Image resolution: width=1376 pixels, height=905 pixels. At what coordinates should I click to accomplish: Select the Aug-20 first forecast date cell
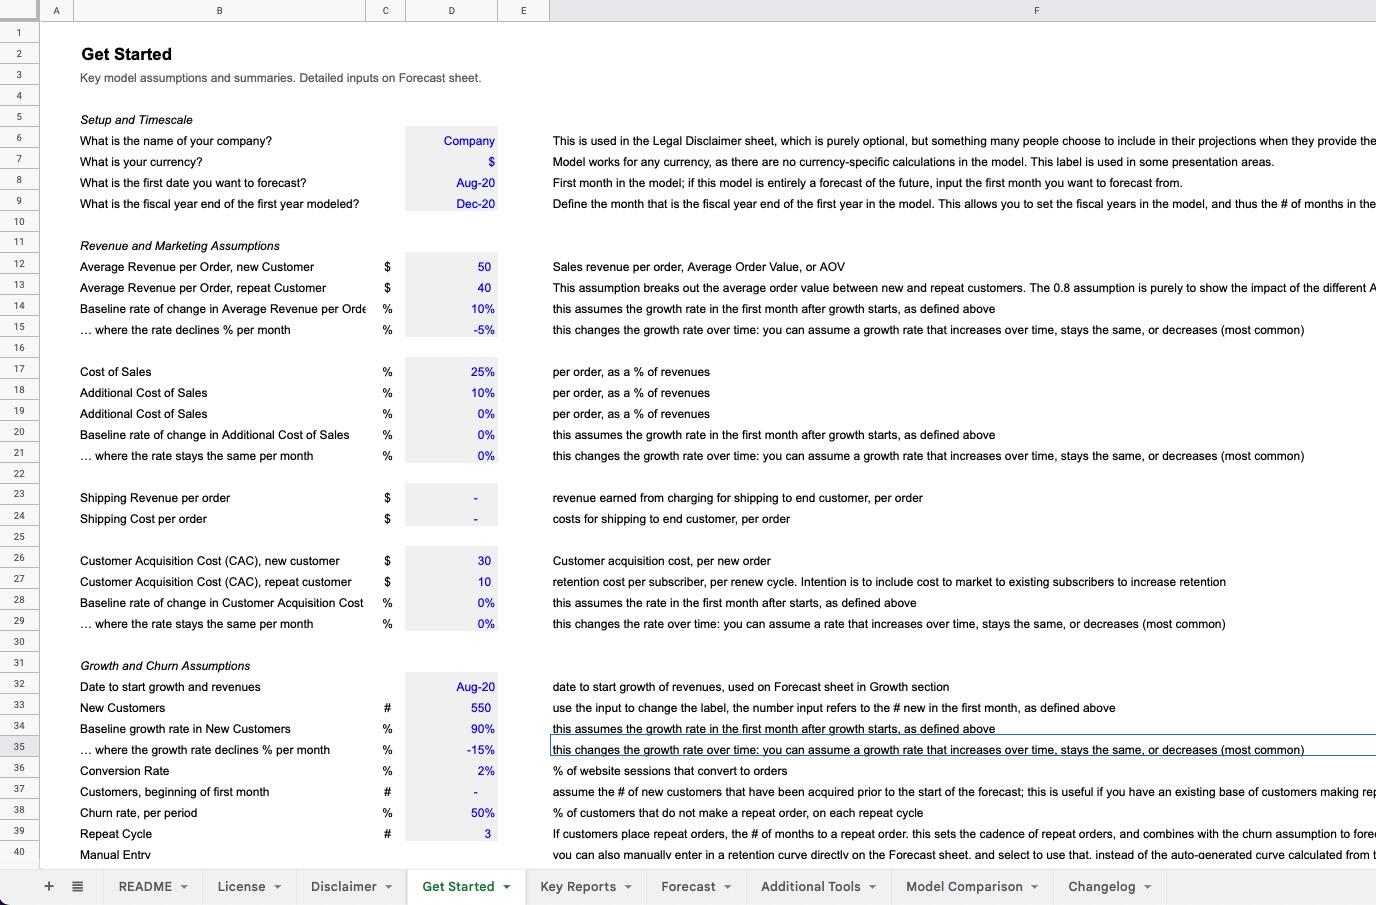[451, 183]
